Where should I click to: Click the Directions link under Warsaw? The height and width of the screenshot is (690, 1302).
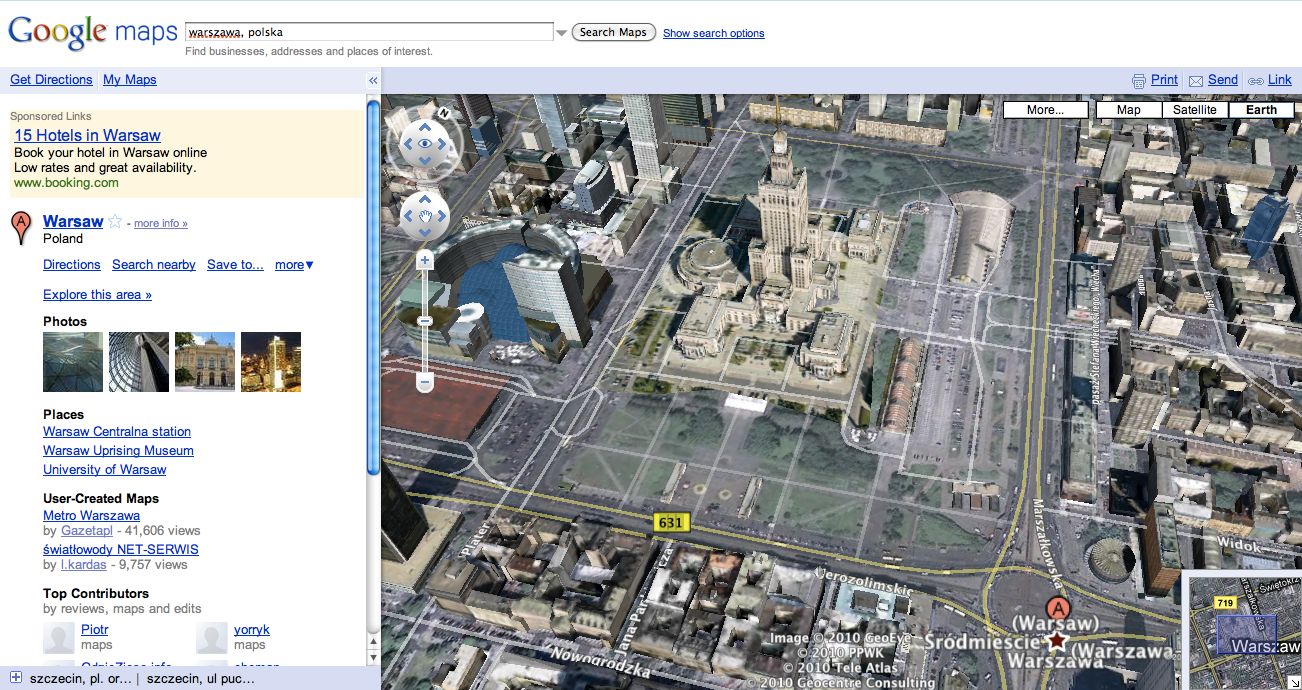tap(72, 265)
